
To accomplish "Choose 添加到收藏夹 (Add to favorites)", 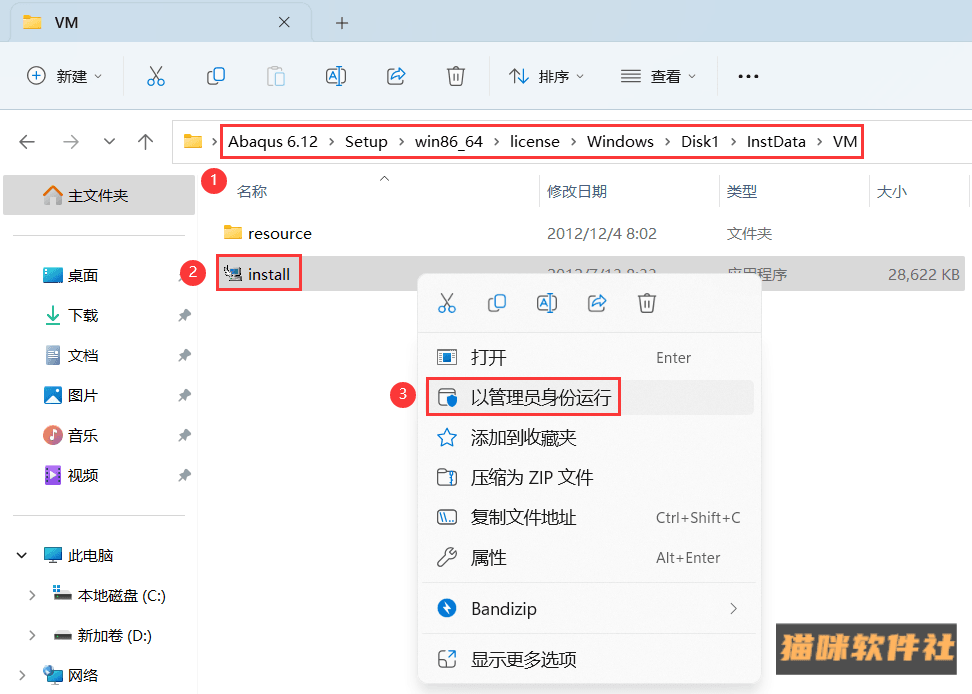I will pyautogui.click(x=590, y=437).
